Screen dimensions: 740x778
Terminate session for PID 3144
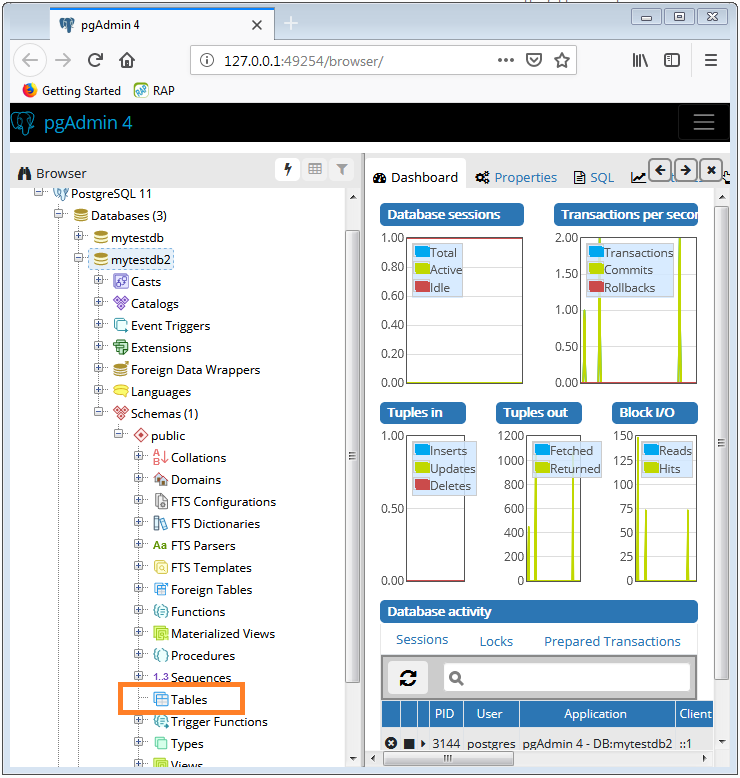point(391,743)
